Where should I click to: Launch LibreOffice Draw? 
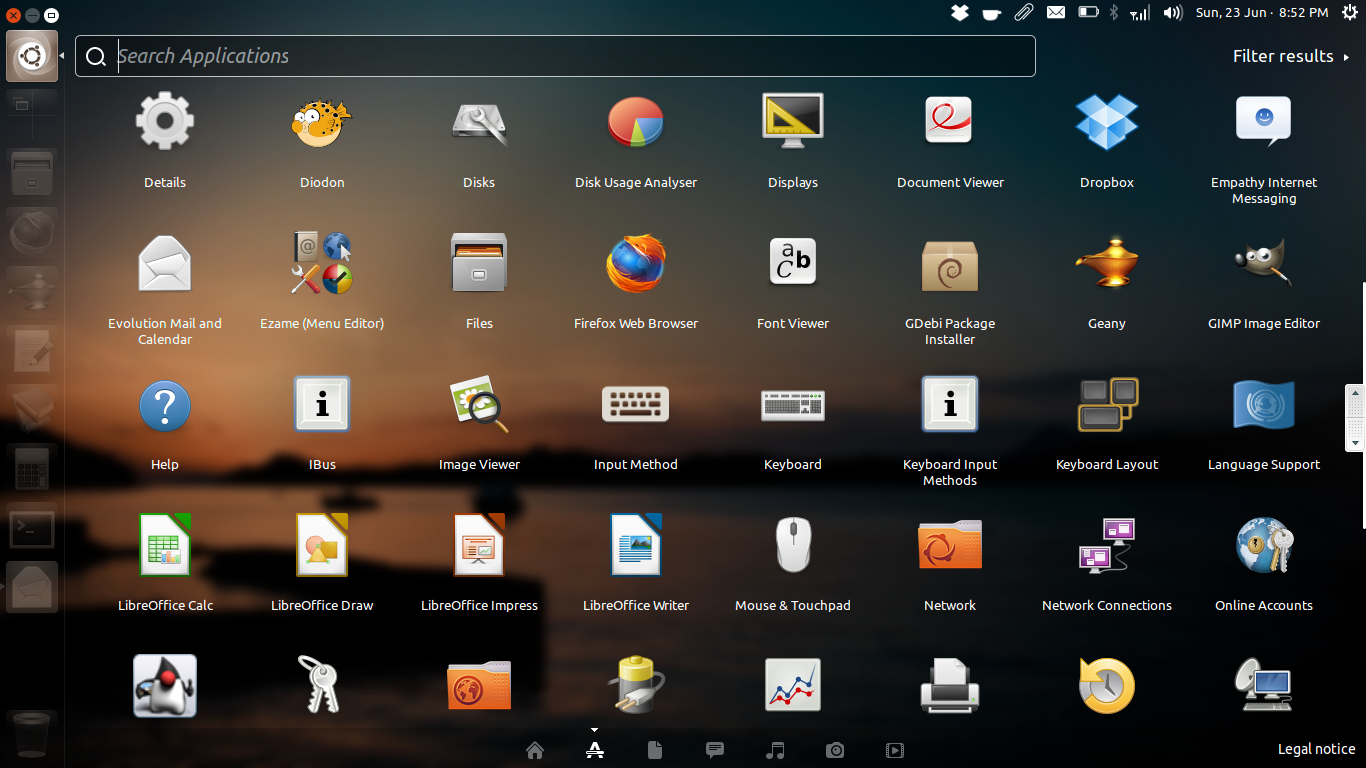point(322,545)
